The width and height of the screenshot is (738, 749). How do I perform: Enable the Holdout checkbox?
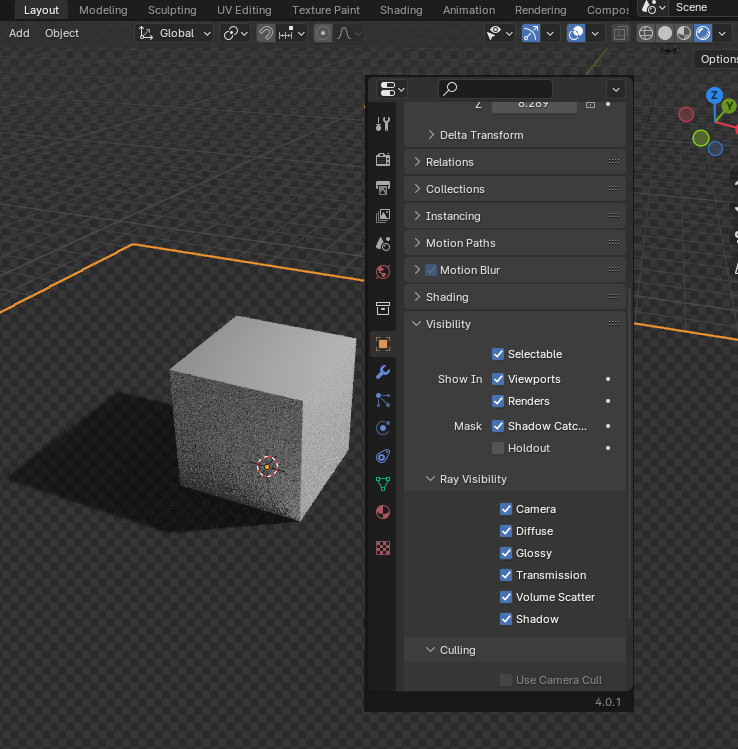tap(498, 448)
